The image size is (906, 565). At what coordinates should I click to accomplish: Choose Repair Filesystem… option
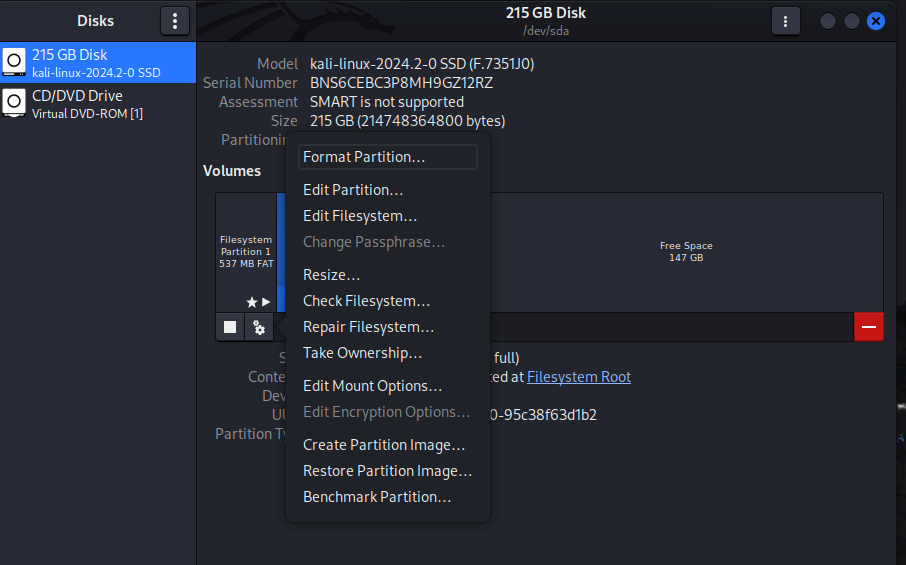tap(368, 327)
